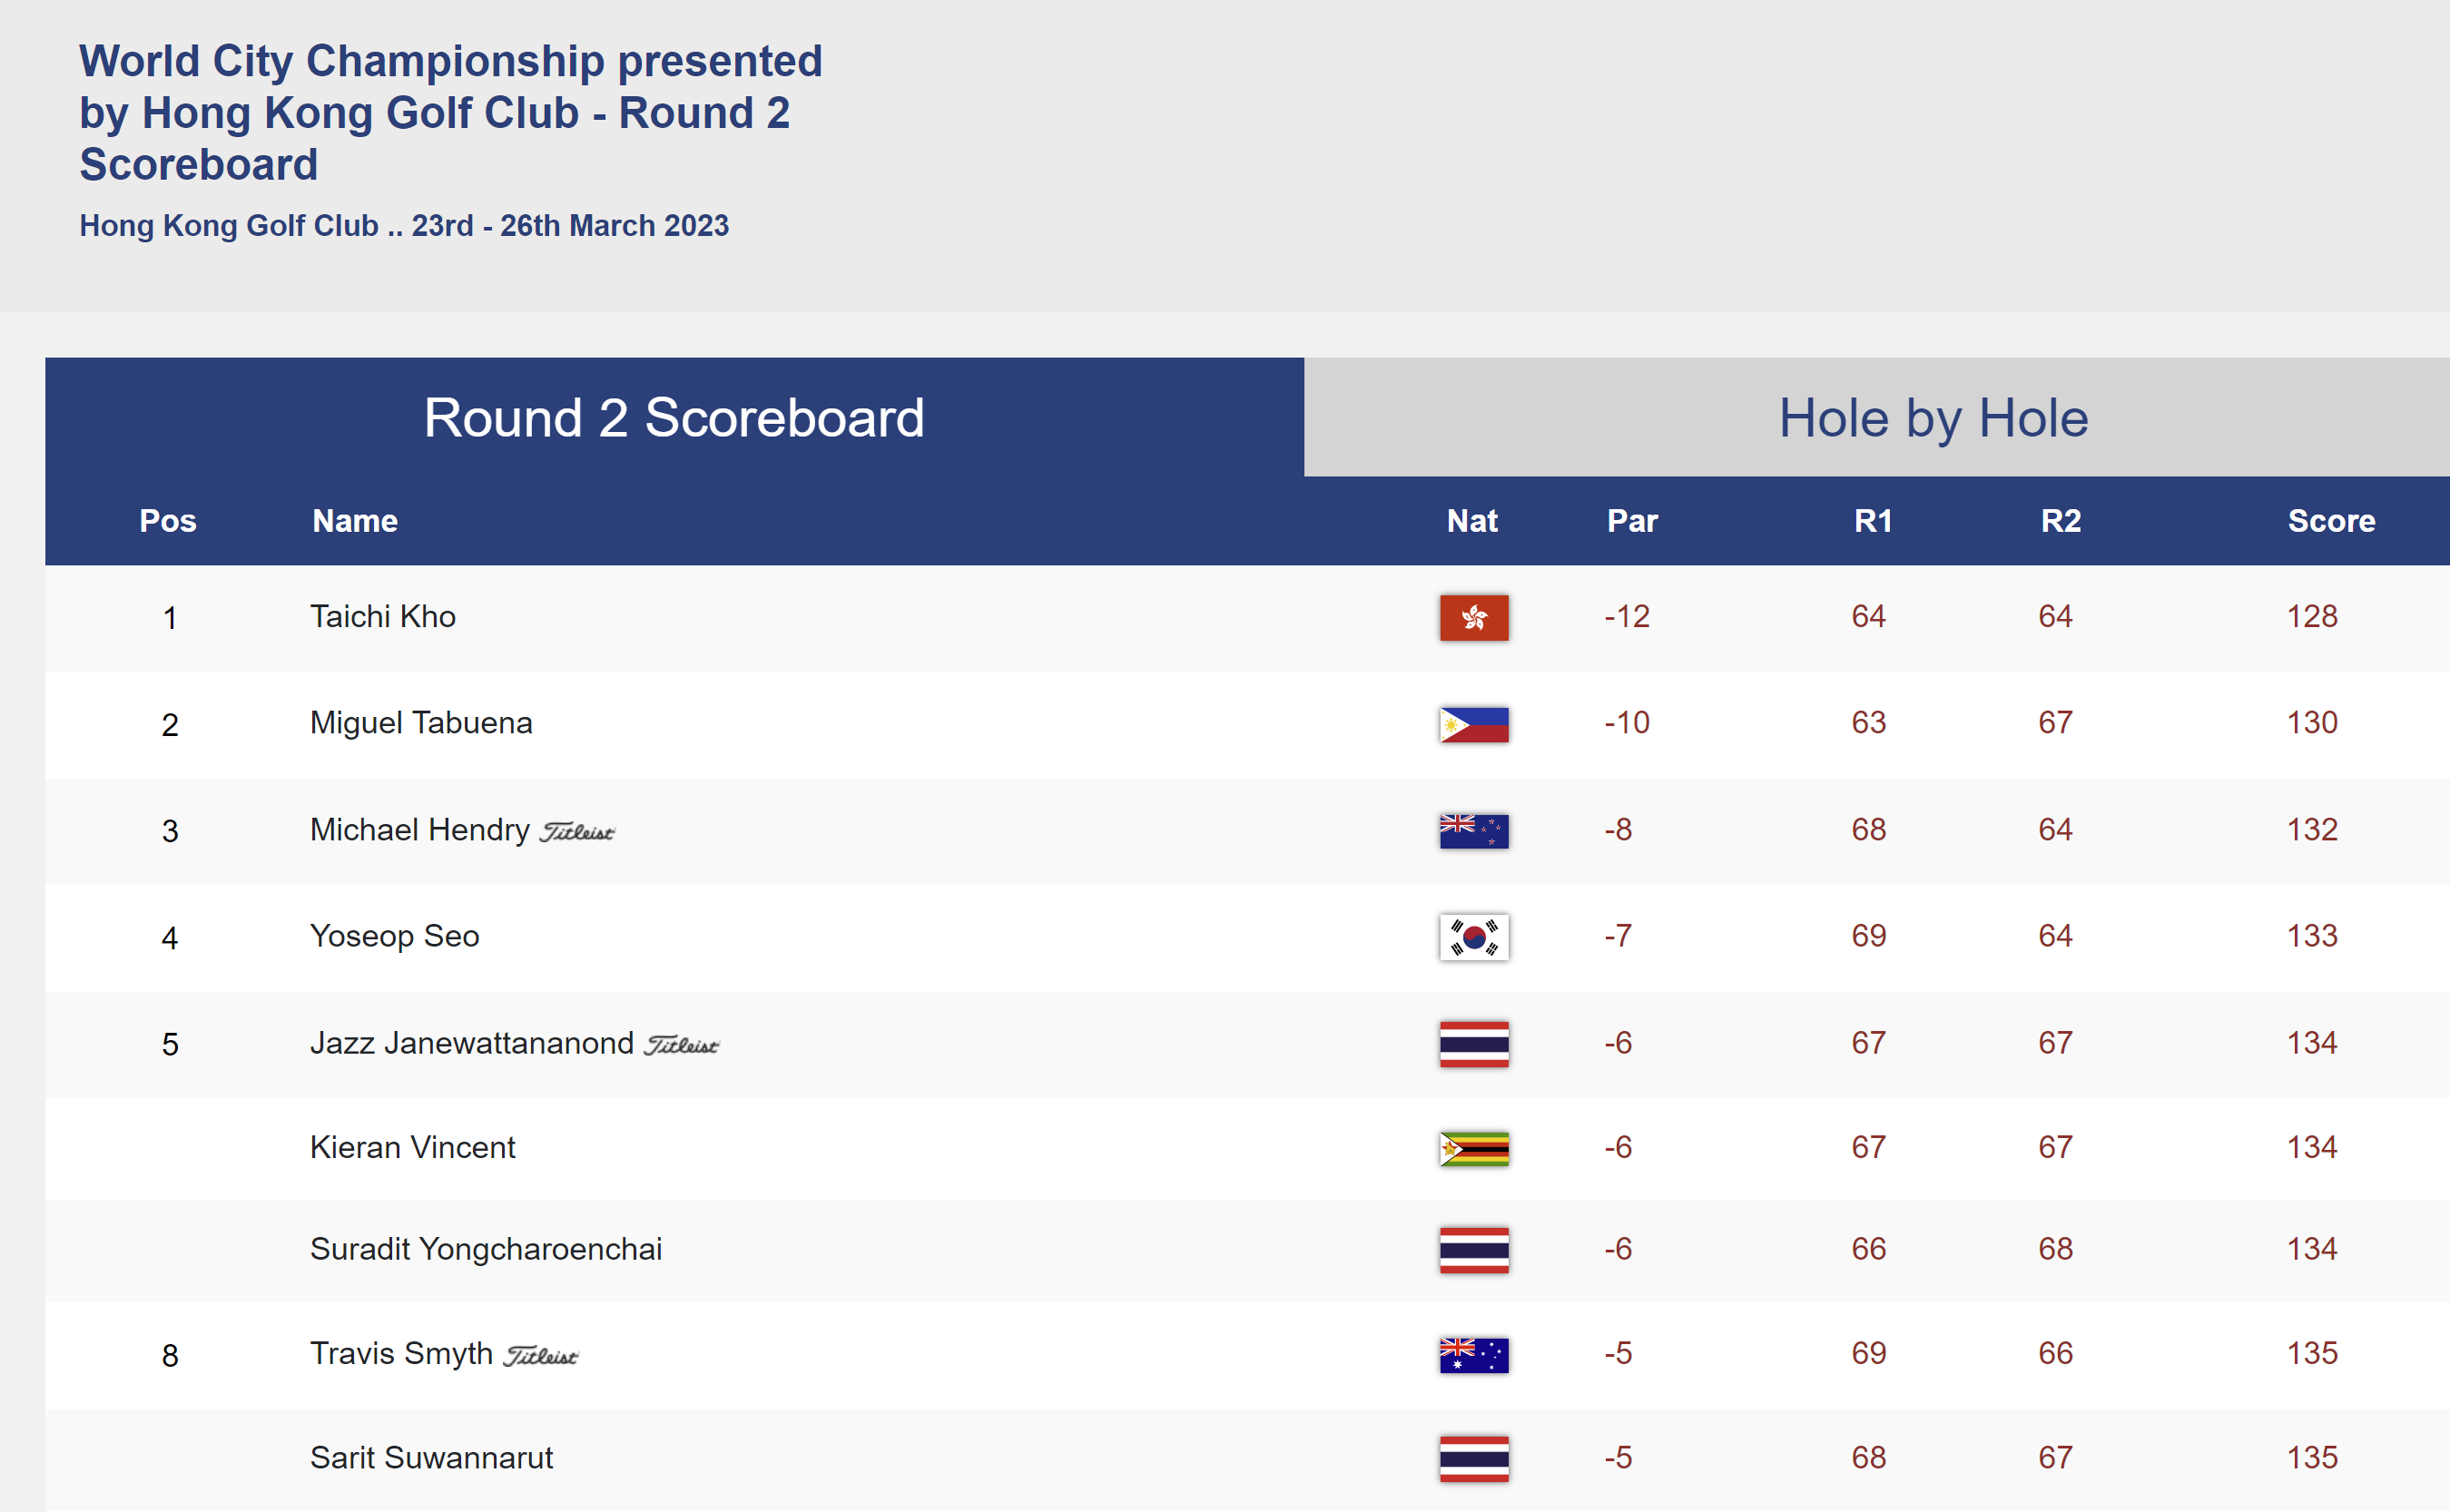The width and height of the screenshot is (2450, 1512).
Task: Open Miguel Tabuena player name
Action: (x=421, y=723)
